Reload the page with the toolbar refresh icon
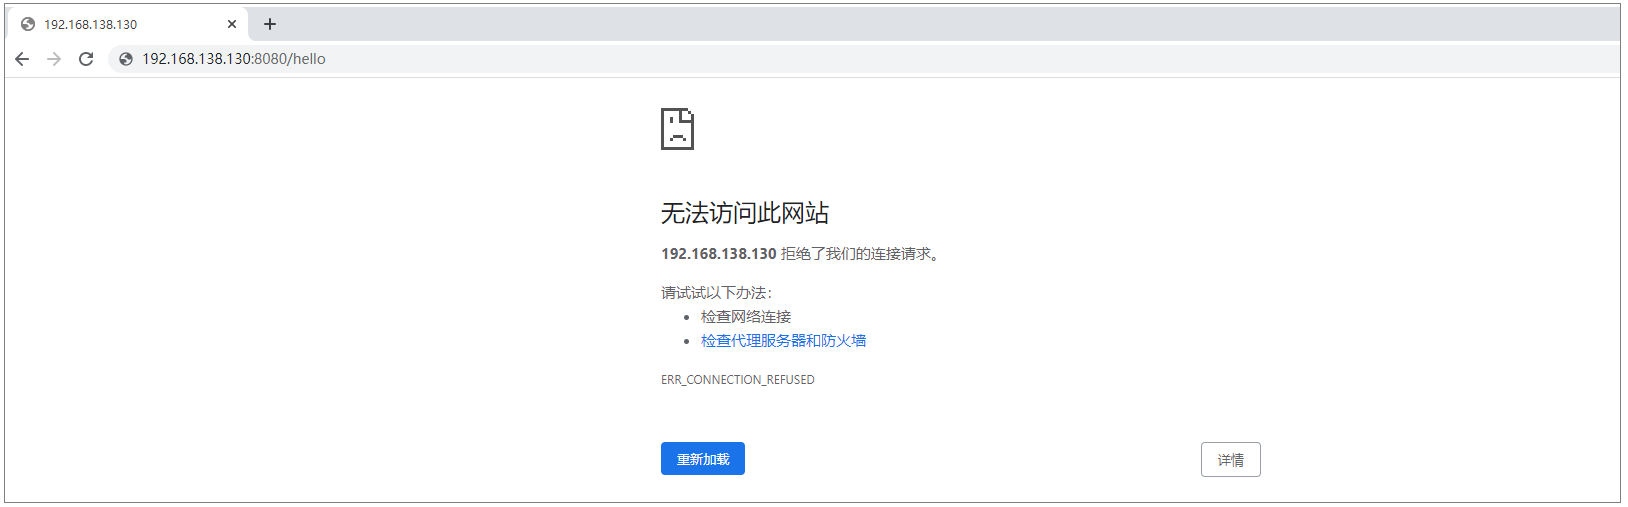The width and height of the screenshot is (1628, 507). 86,59
